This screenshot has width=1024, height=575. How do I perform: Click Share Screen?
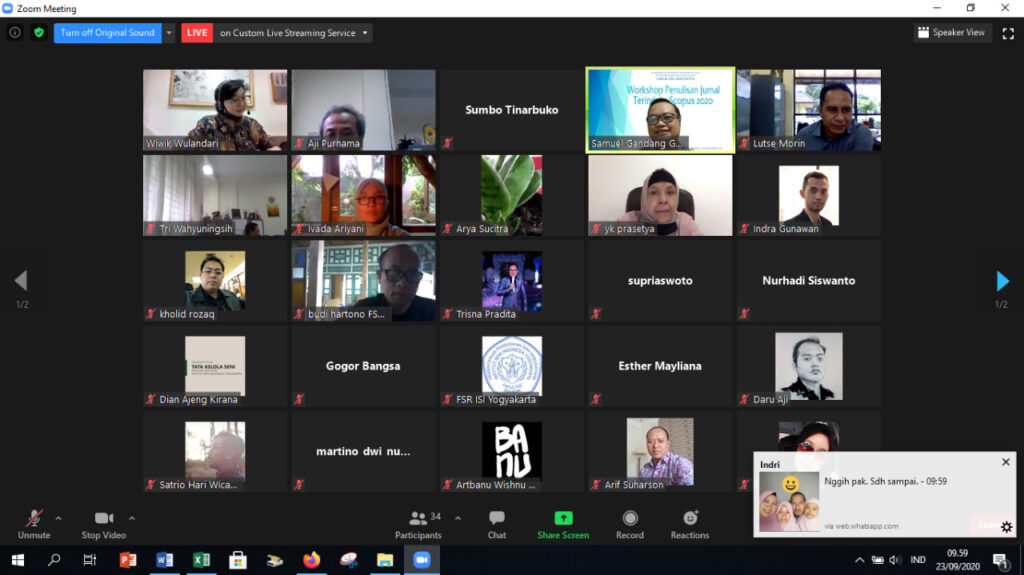563,525
